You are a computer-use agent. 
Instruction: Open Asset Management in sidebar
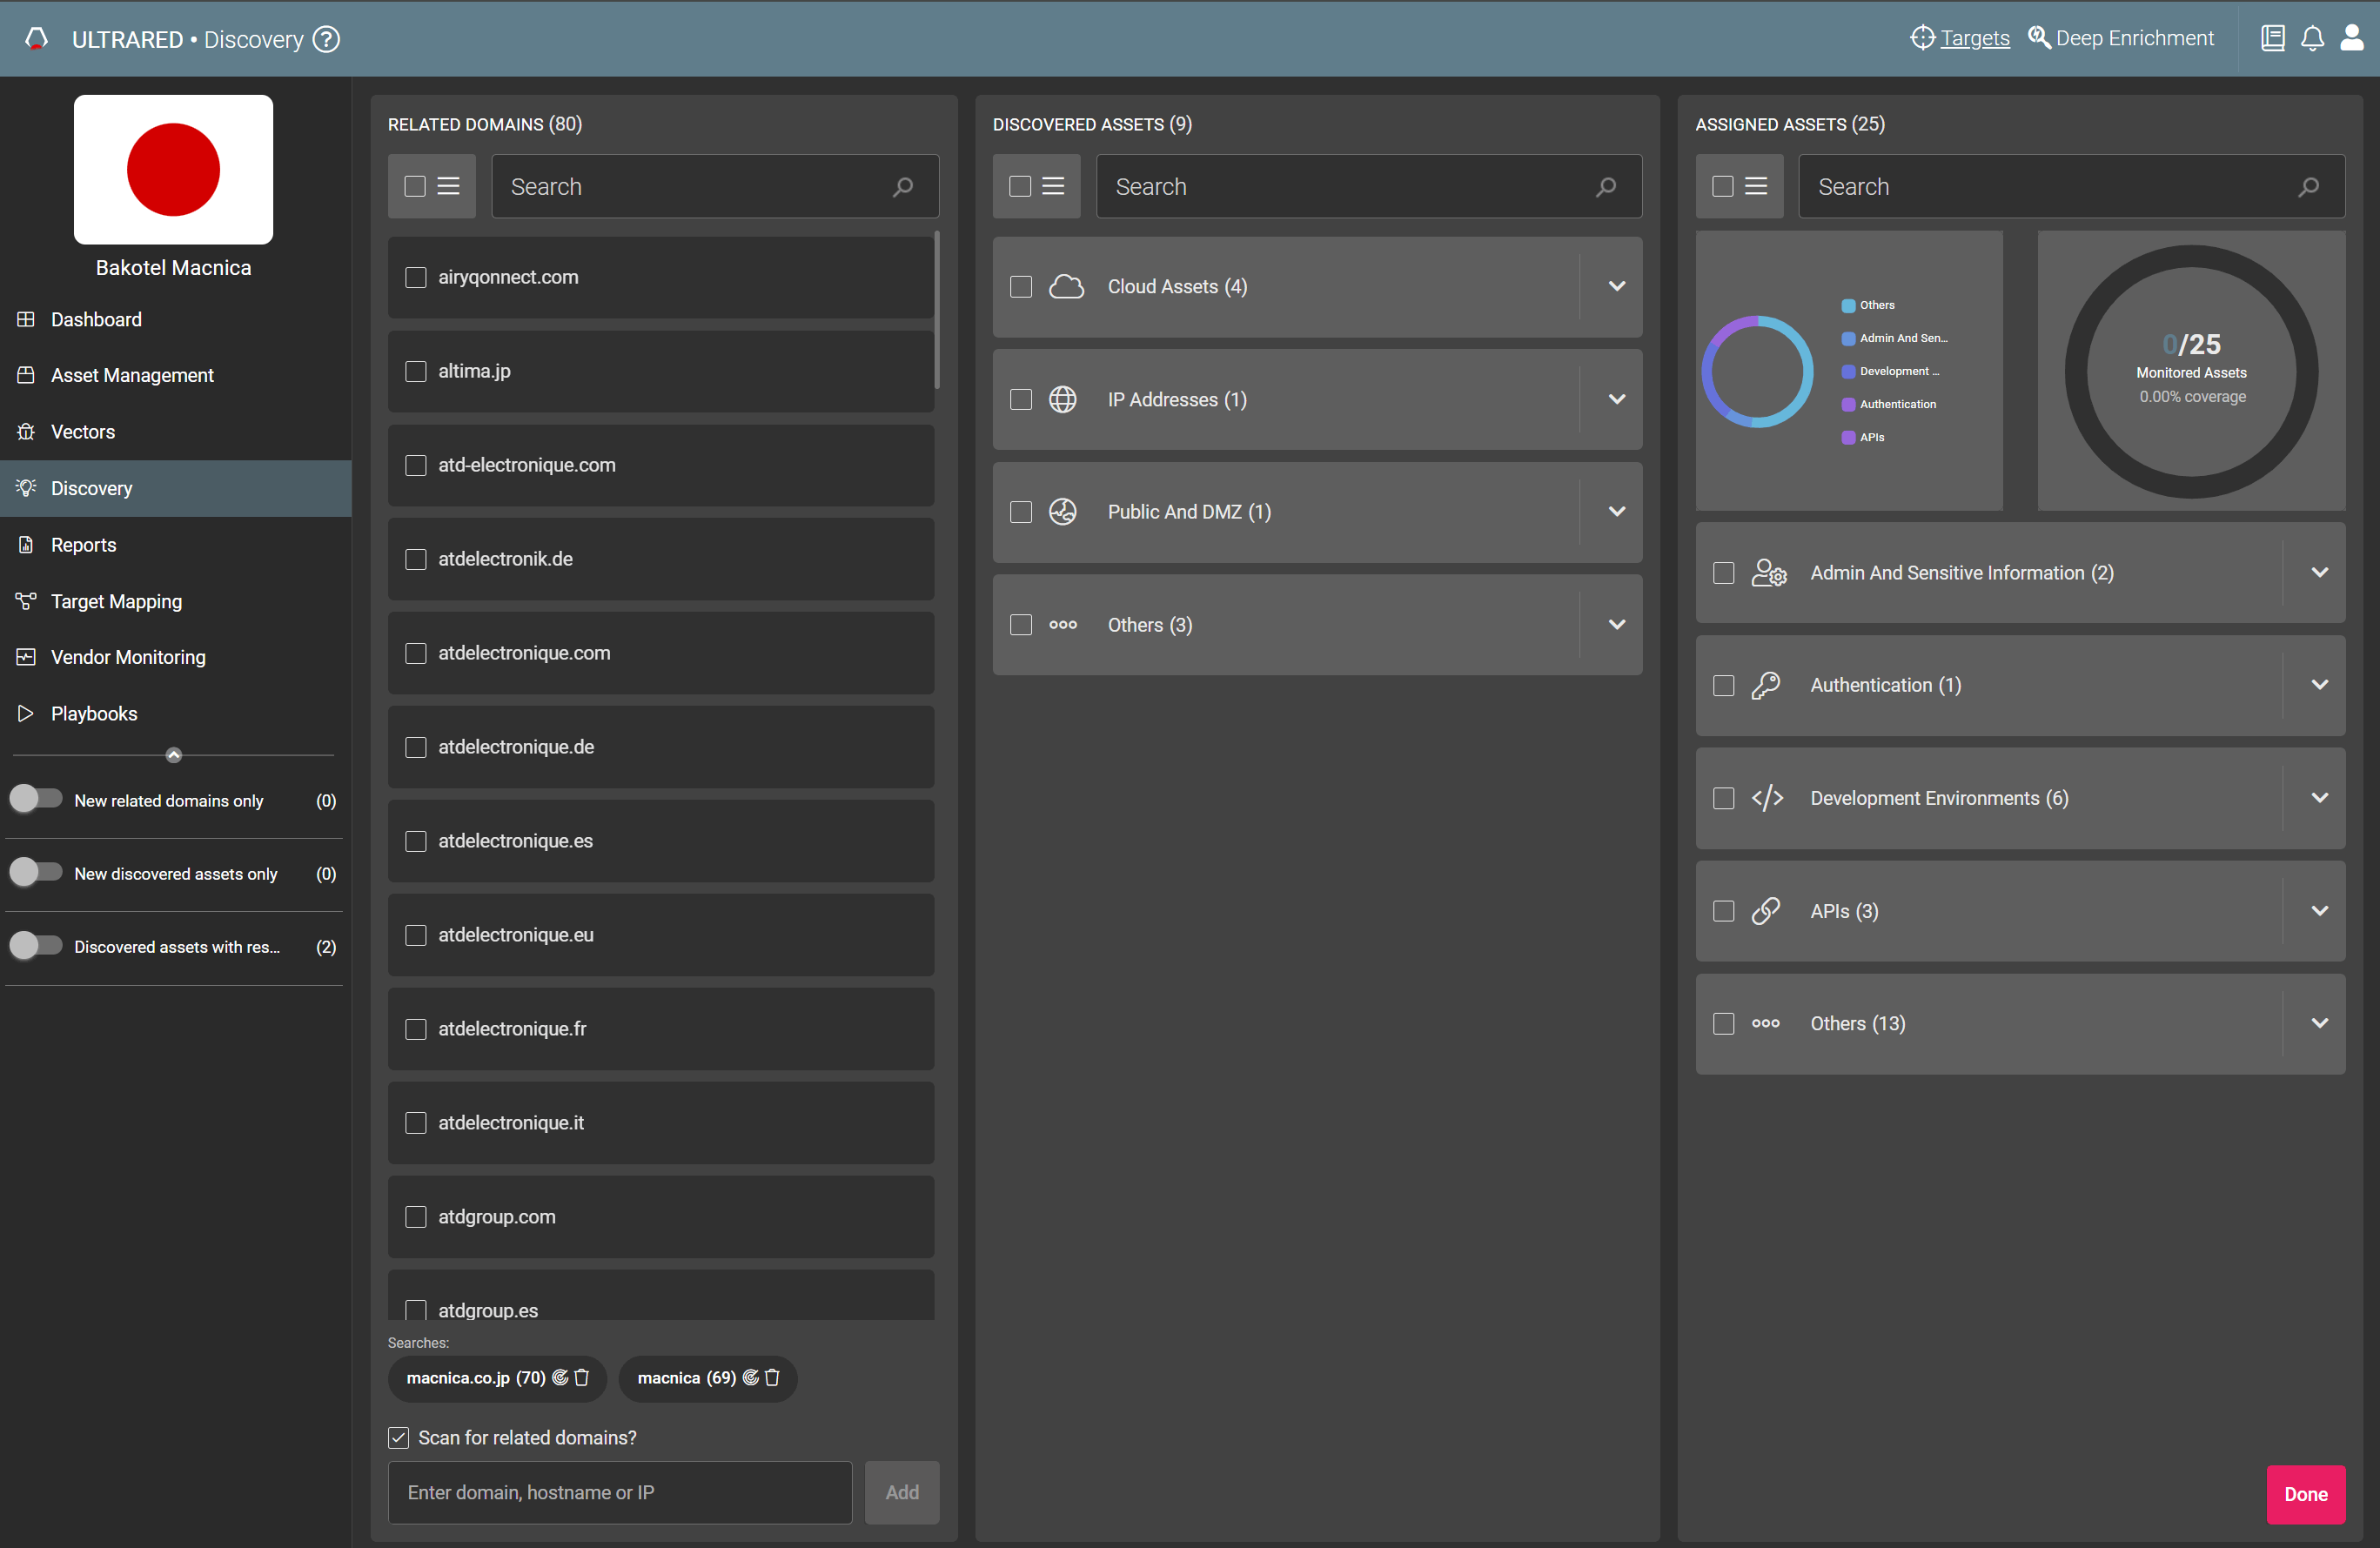(175, 376)
